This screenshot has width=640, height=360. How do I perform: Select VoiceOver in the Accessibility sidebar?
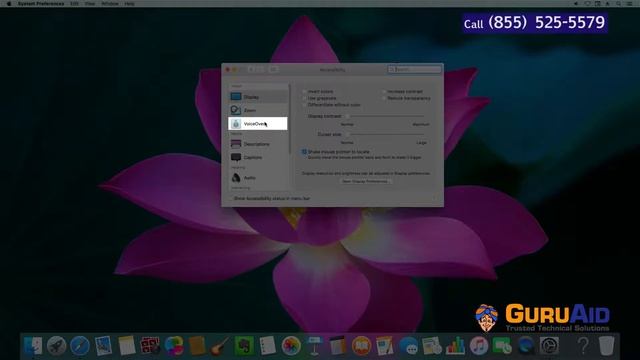click(x=258, y=124)
